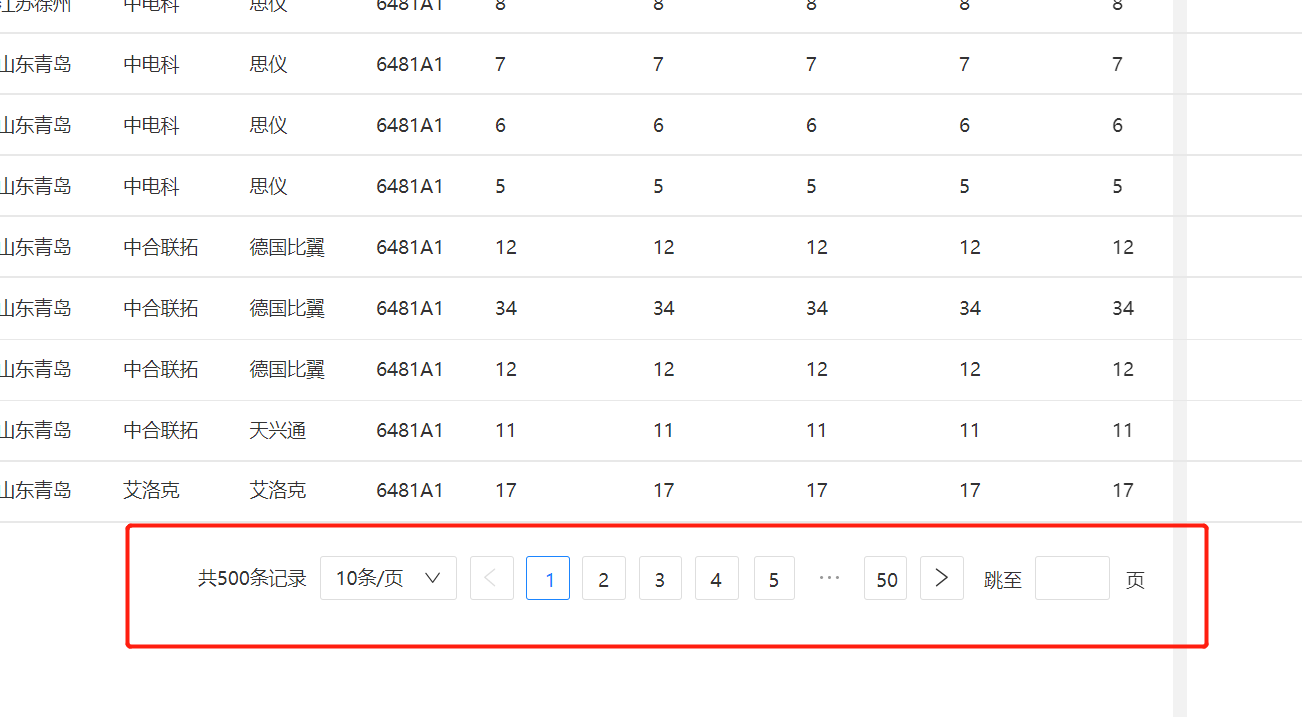Click the chevron in page size selector

tap(433, 578)
